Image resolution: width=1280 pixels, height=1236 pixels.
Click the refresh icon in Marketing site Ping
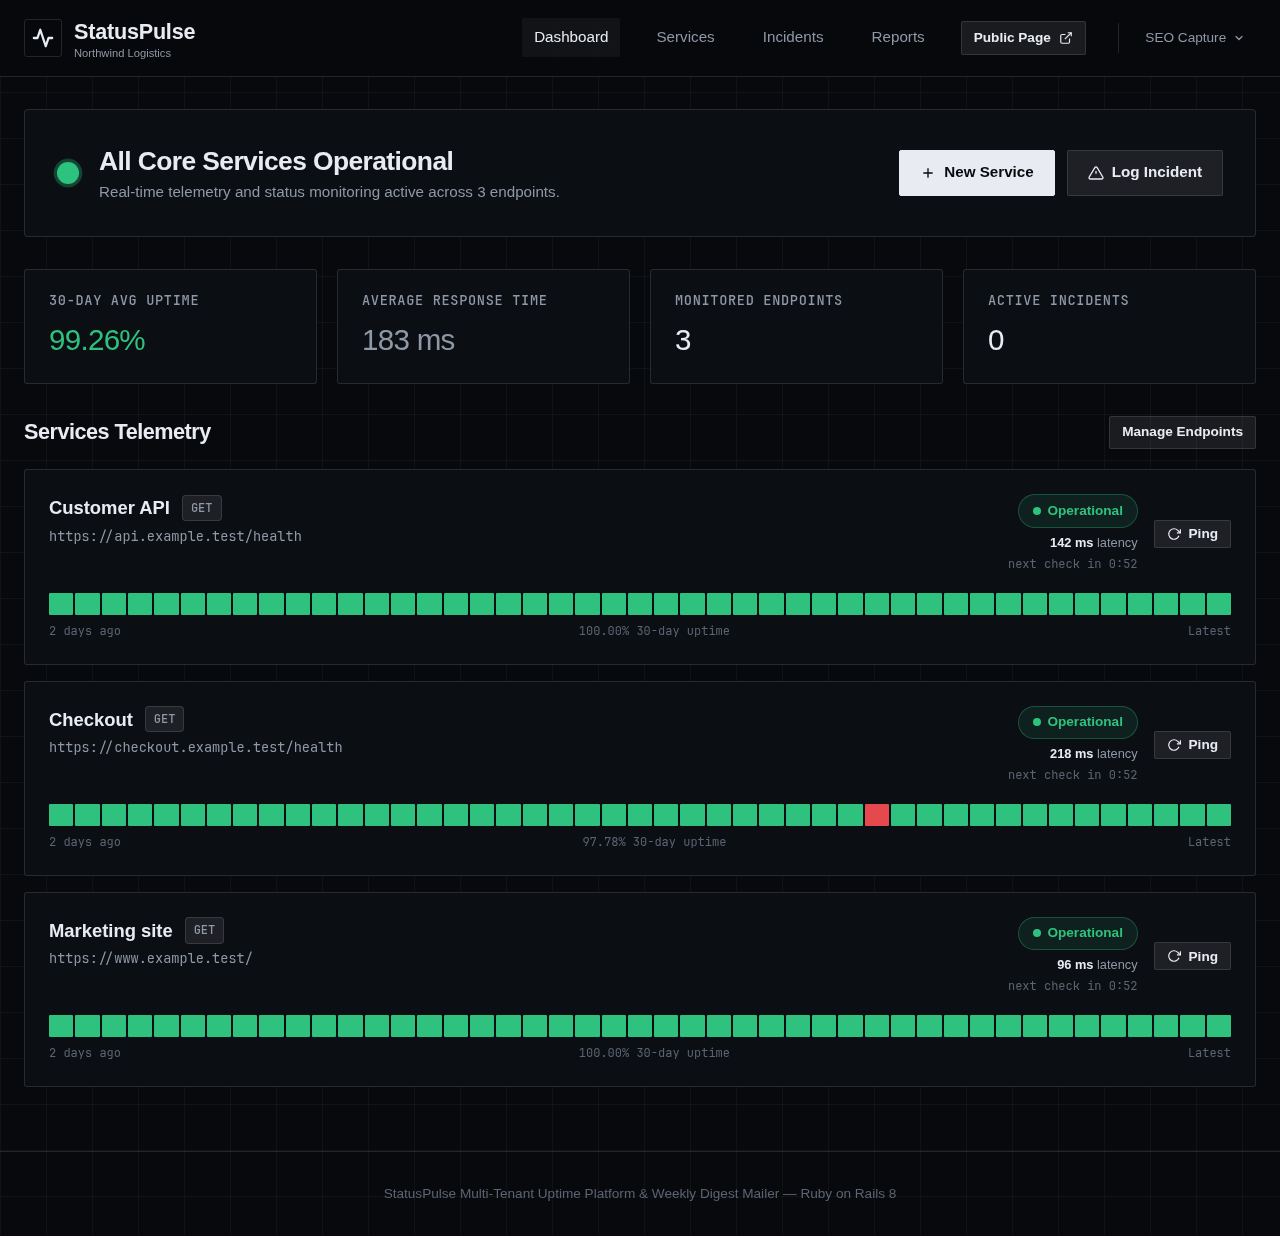pos(1175,956)
